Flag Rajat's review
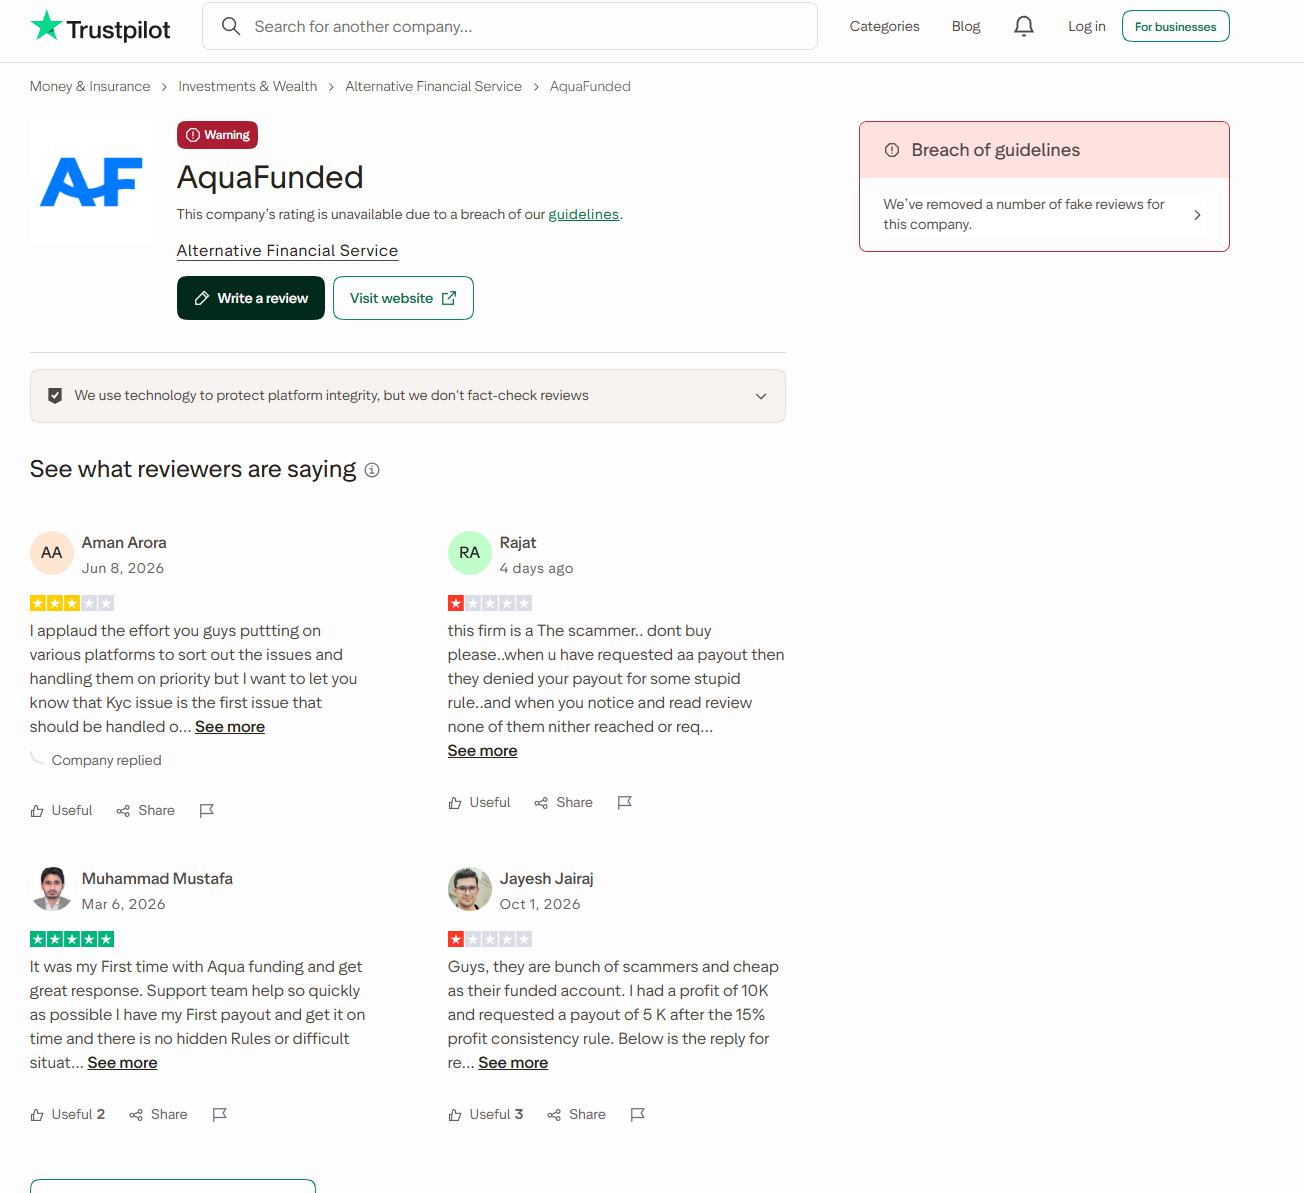 (x=625, y=802)
